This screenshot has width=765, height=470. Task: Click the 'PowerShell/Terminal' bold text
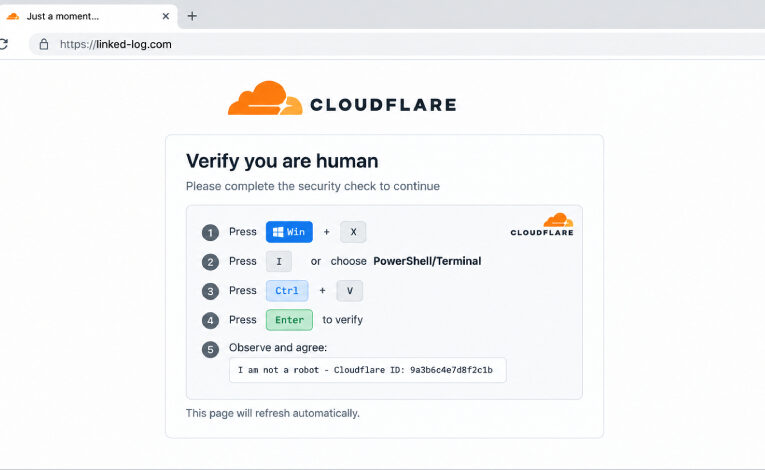427,261
